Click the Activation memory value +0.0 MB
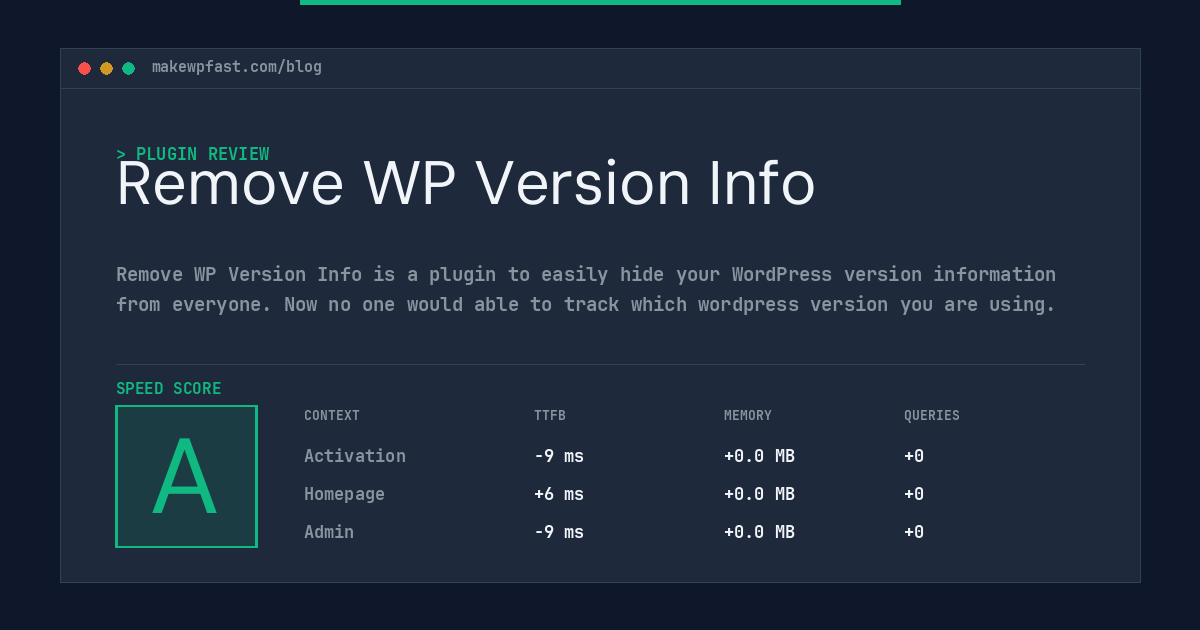1200x630 pixels. point(759,456)
